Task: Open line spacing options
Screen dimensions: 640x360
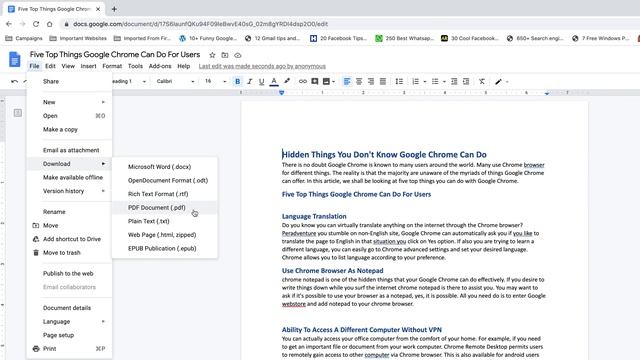Action: click(399, 82)
